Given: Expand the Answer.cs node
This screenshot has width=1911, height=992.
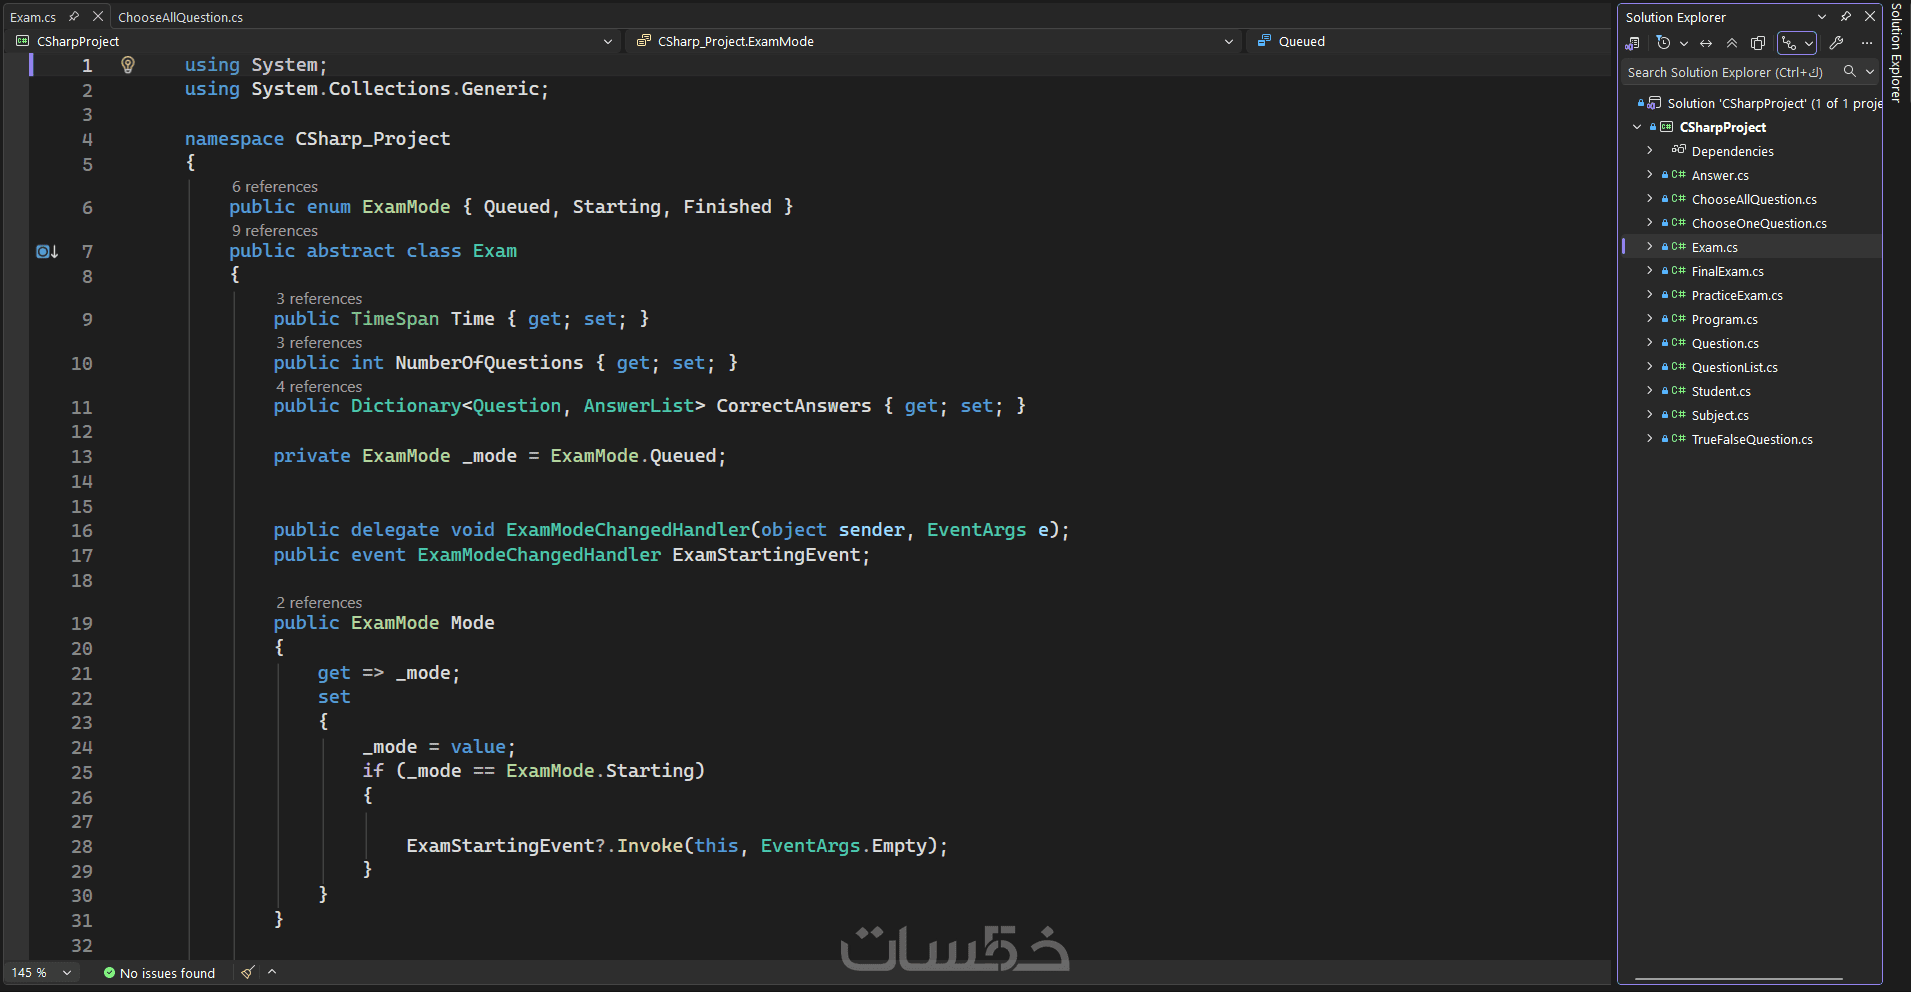Looking at the screenshot, I should tap(1649, 174).
